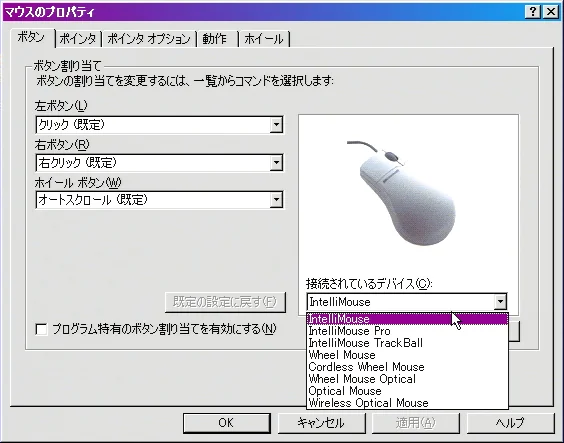Select IntelliMouse Pro in the list
Screen dimensions: 564x443
click(407, 331)
